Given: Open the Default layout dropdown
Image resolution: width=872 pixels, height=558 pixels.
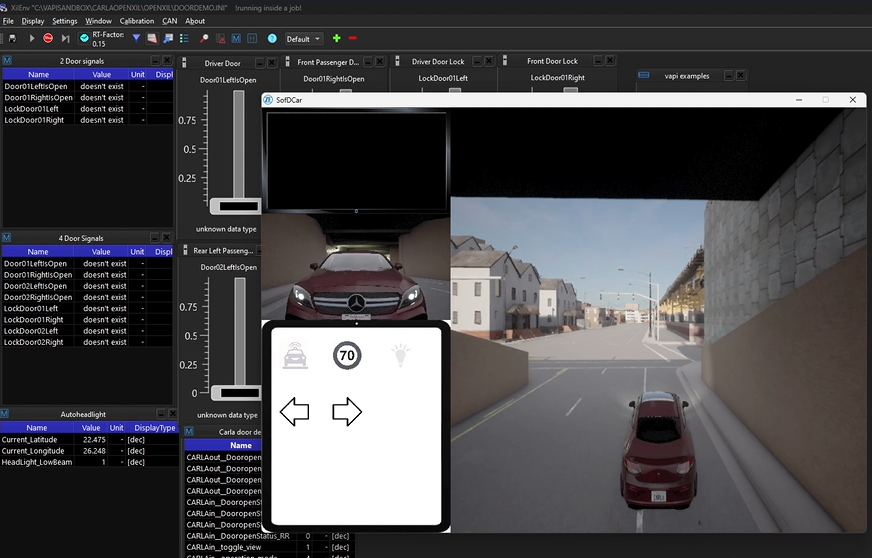Looking at the screenshot, I should [303, 39].
